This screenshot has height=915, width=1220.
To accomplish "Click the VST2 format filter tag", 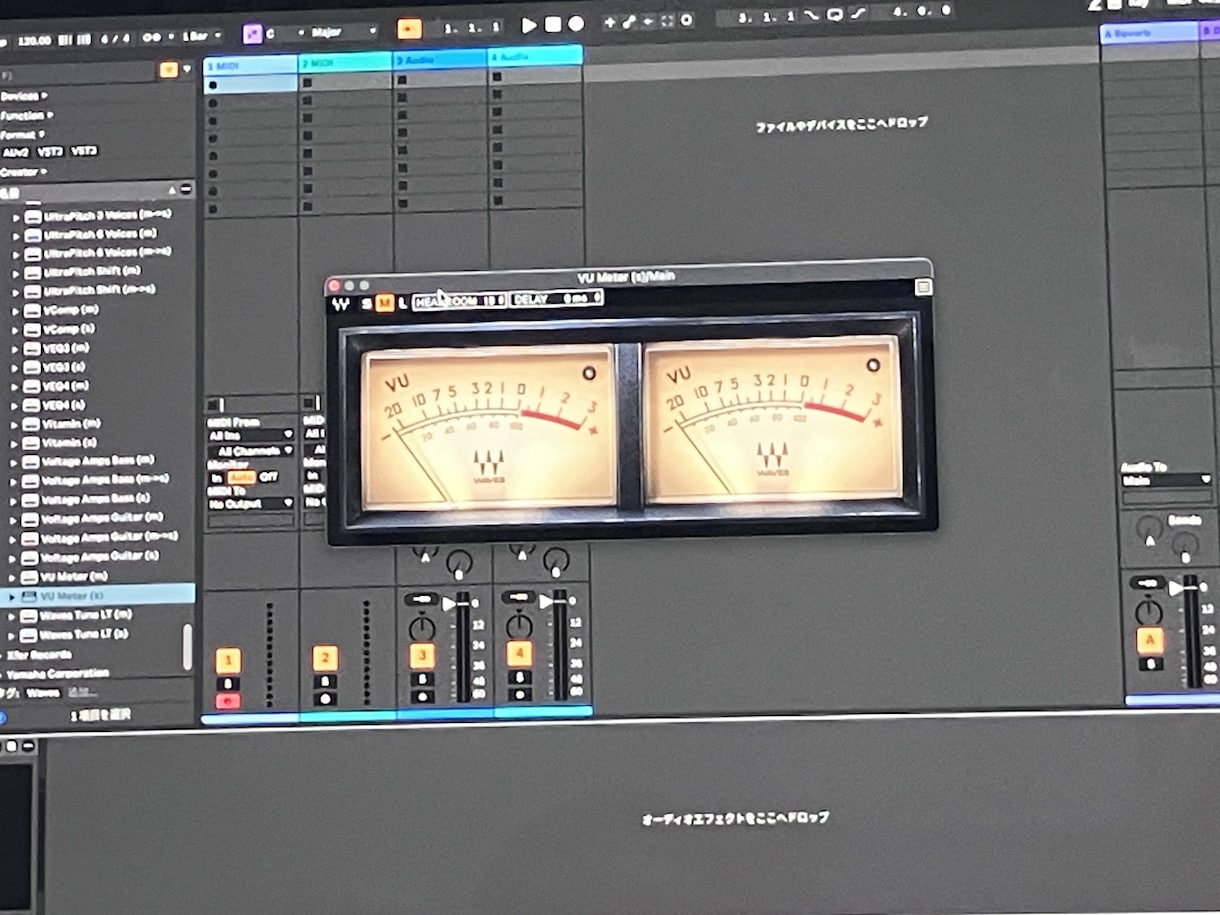I will coord(50,152).
